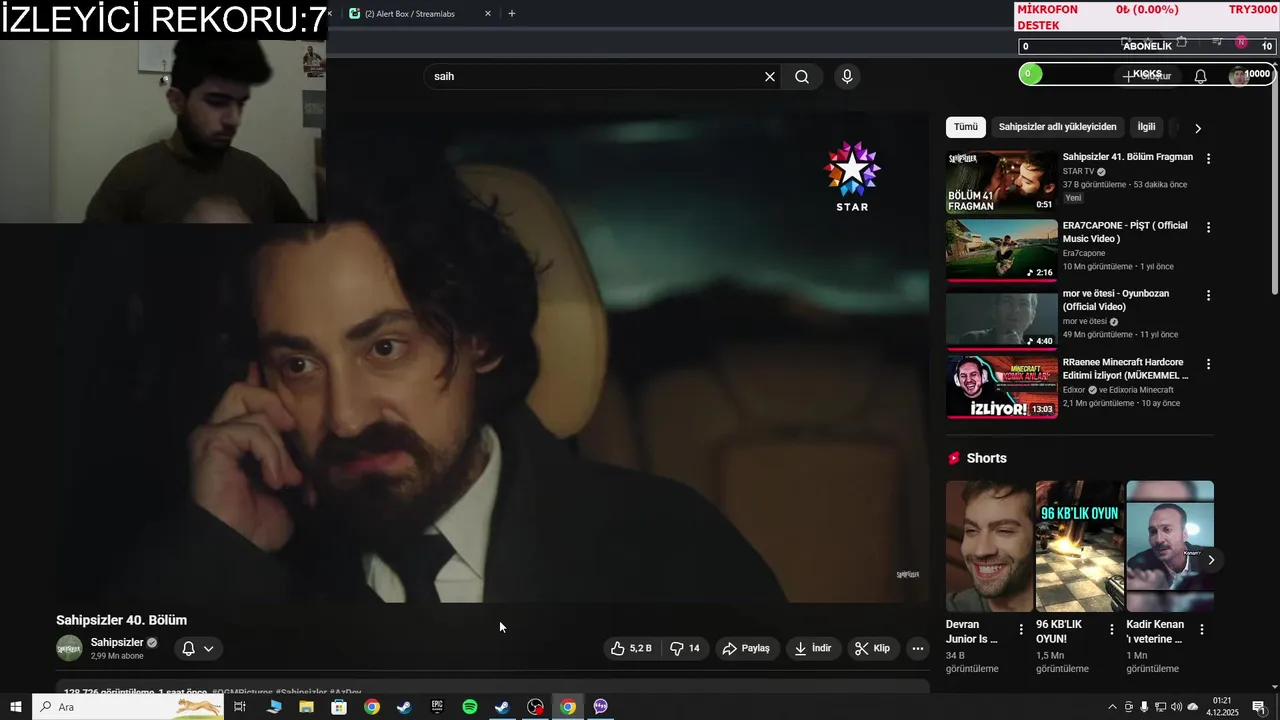Open a new browser tab
Viewport: 1280px width, 720px height.
coord(512,14)
